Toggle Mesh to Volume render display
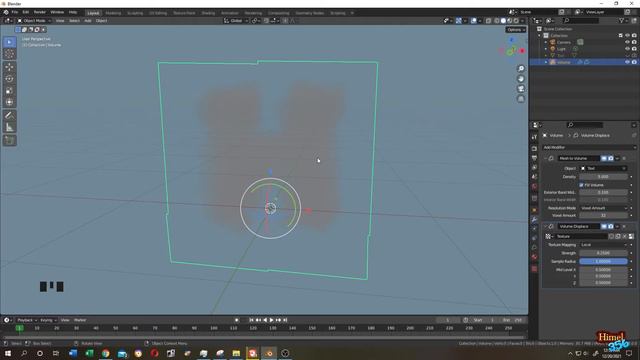 (610, 158)
